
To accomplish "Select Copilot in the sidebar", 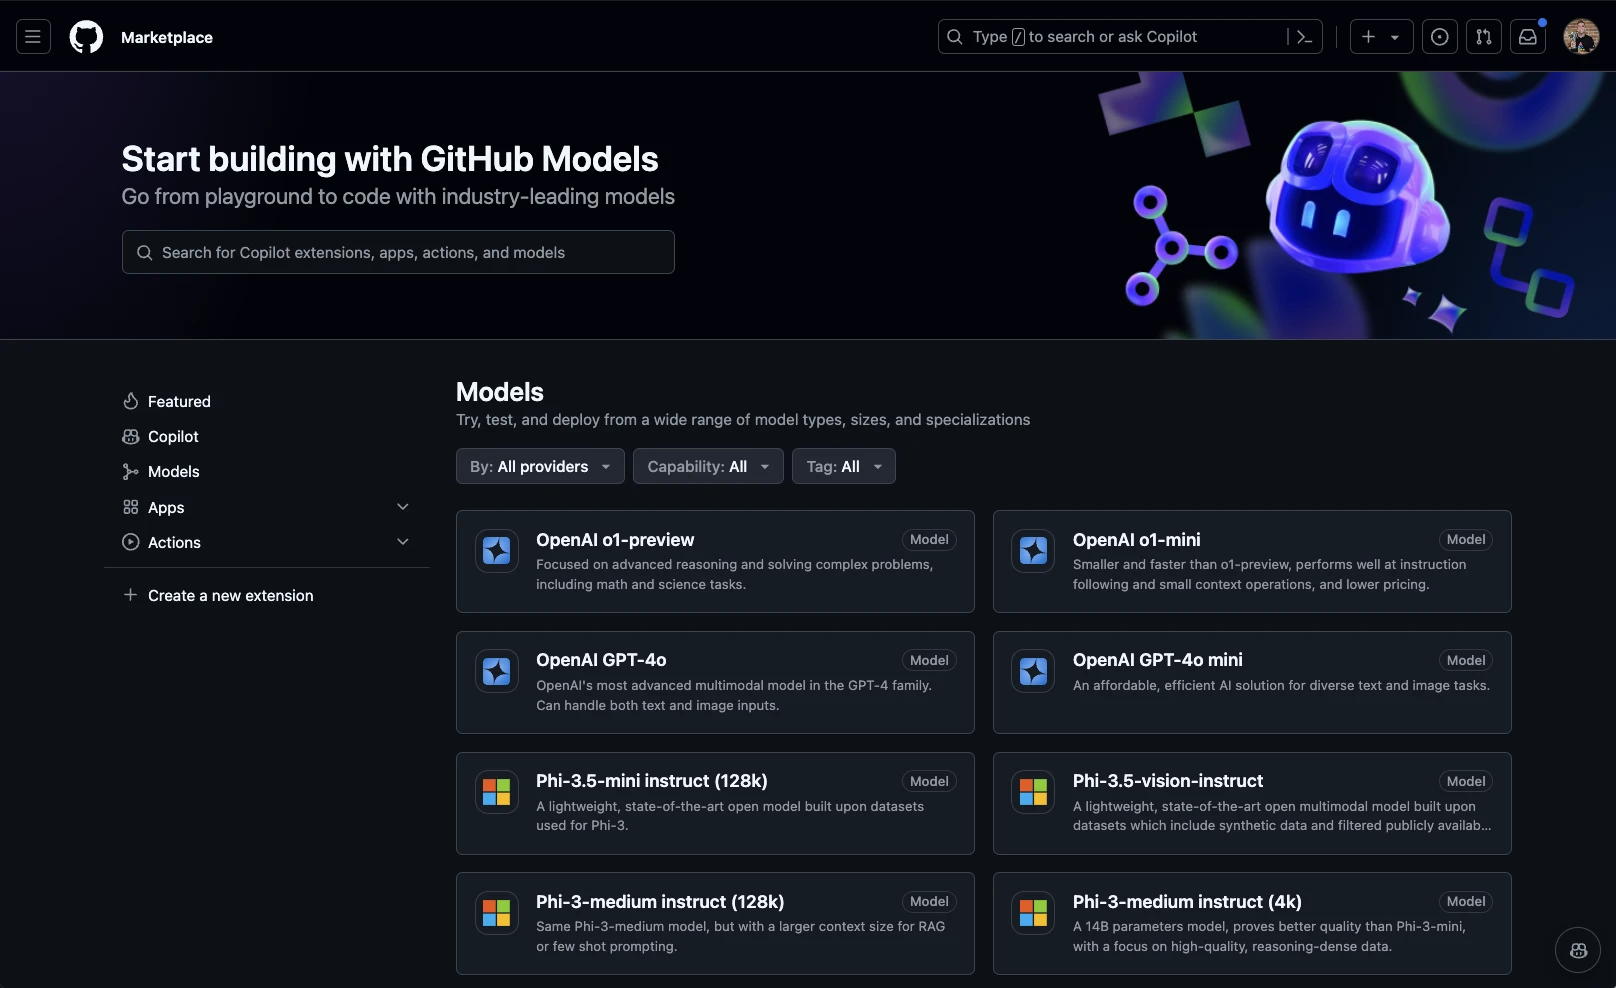I will click(173, 436).
